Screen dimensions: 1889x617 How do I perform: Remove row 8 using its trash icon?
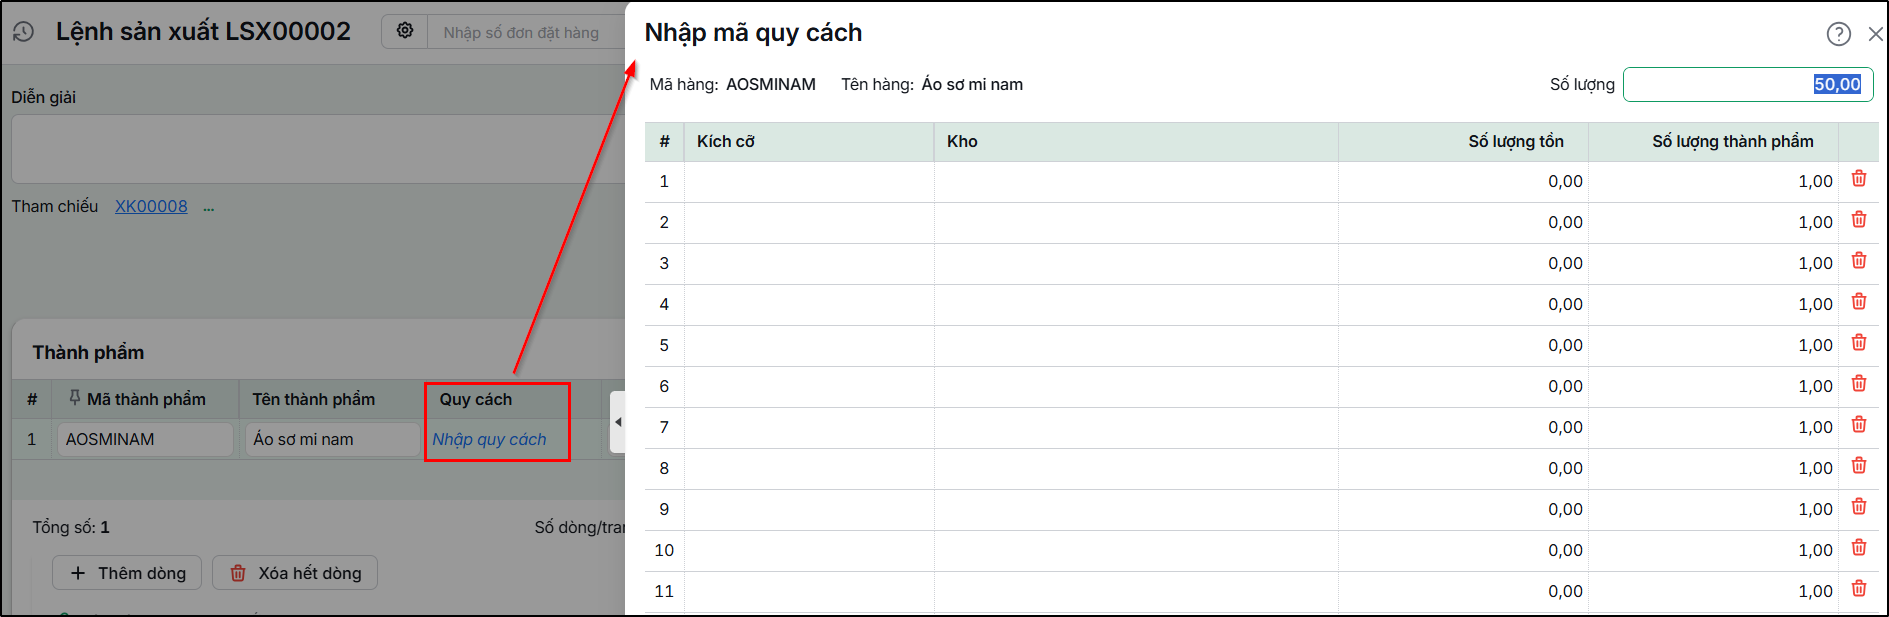tap(1859, 466)
